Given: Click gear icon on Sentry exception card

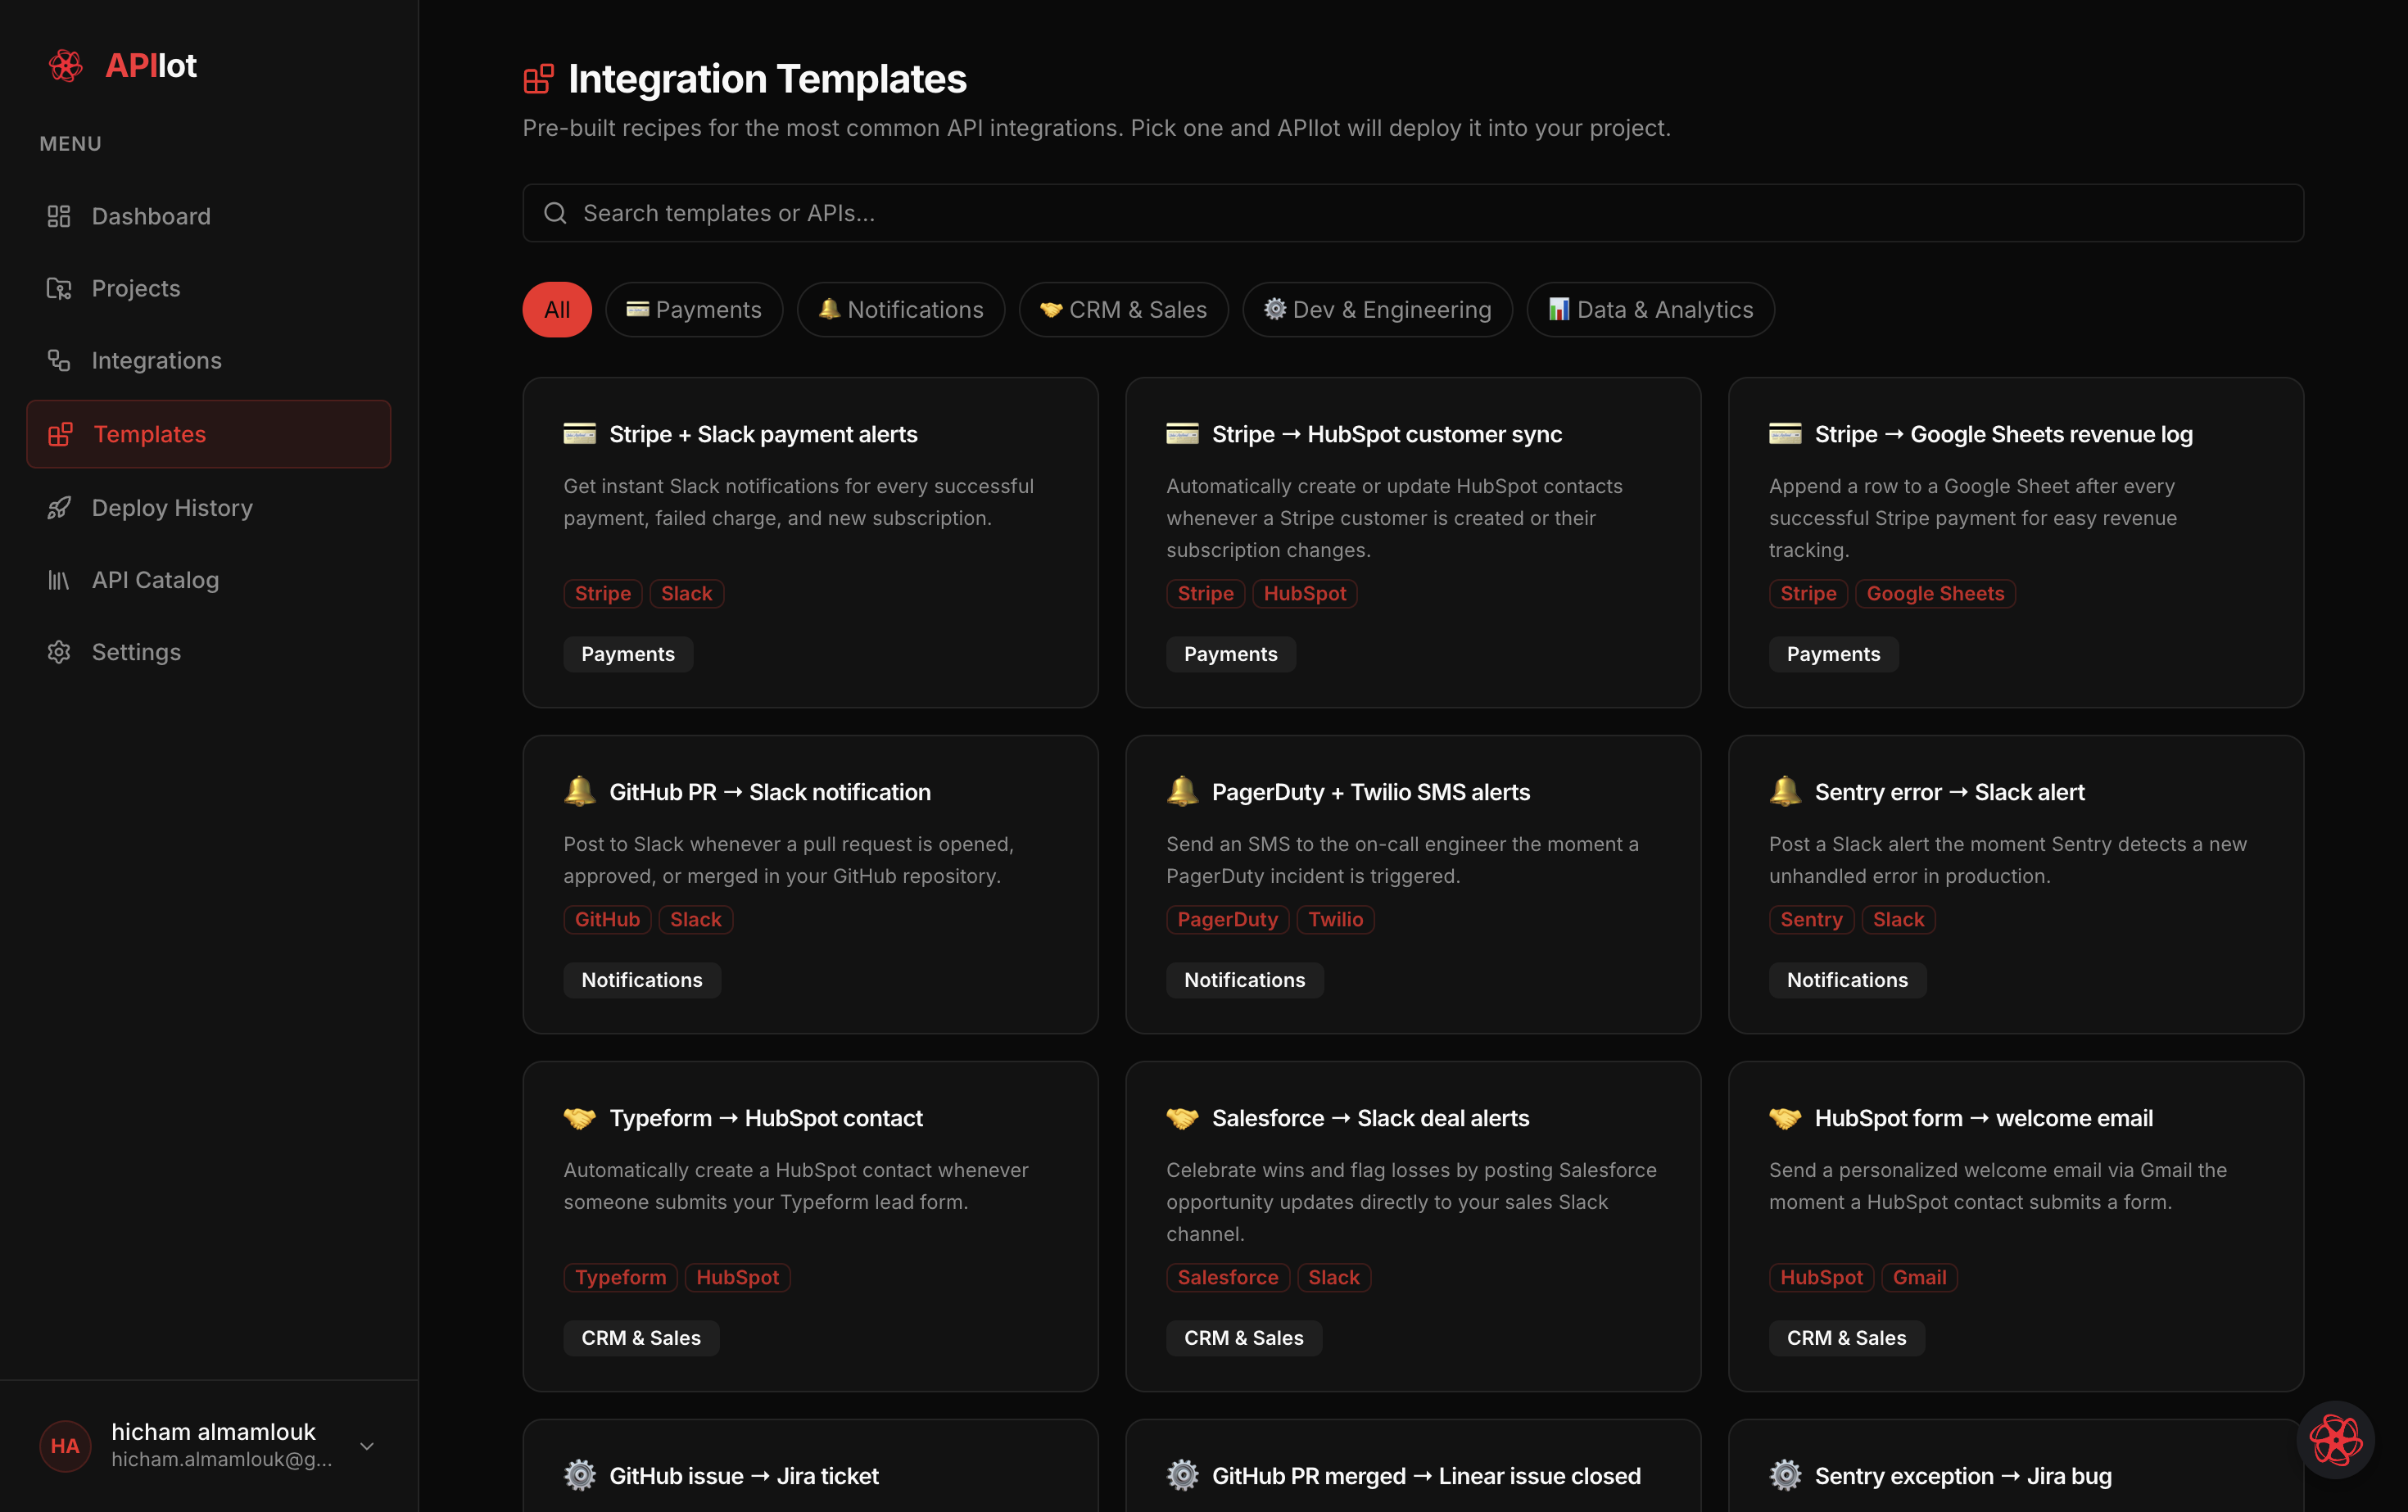Looking at the screenshot, I should pos(1785,1475).
